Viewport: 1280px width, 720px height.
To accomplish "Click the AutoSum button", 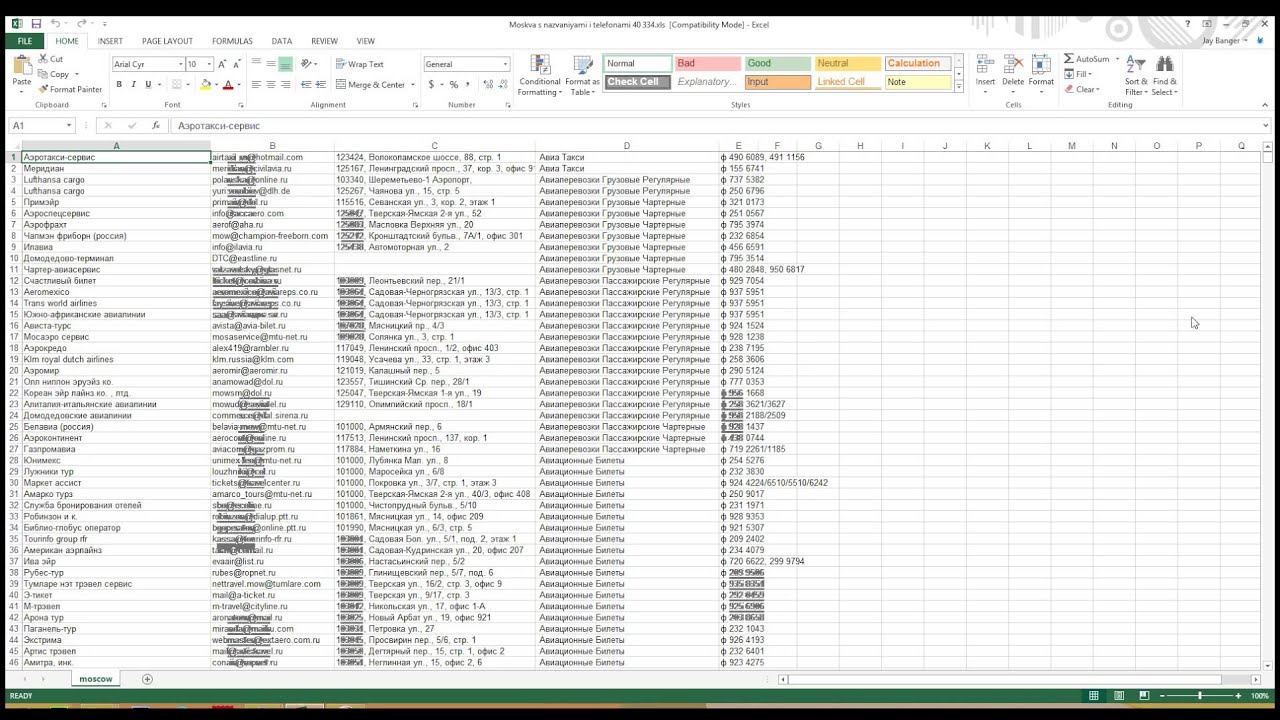I will [1086, 59].
